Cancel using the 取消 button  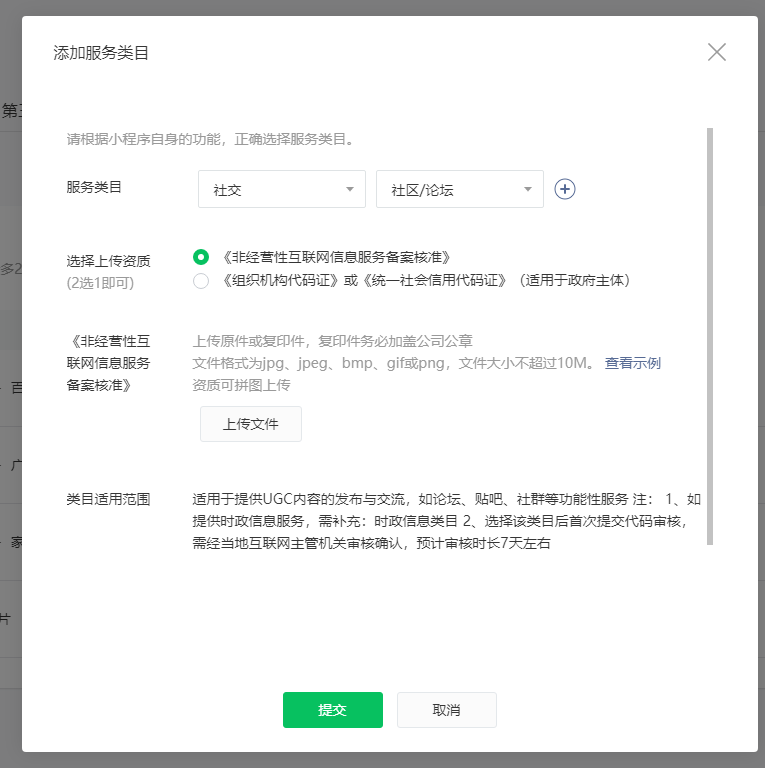446,709
